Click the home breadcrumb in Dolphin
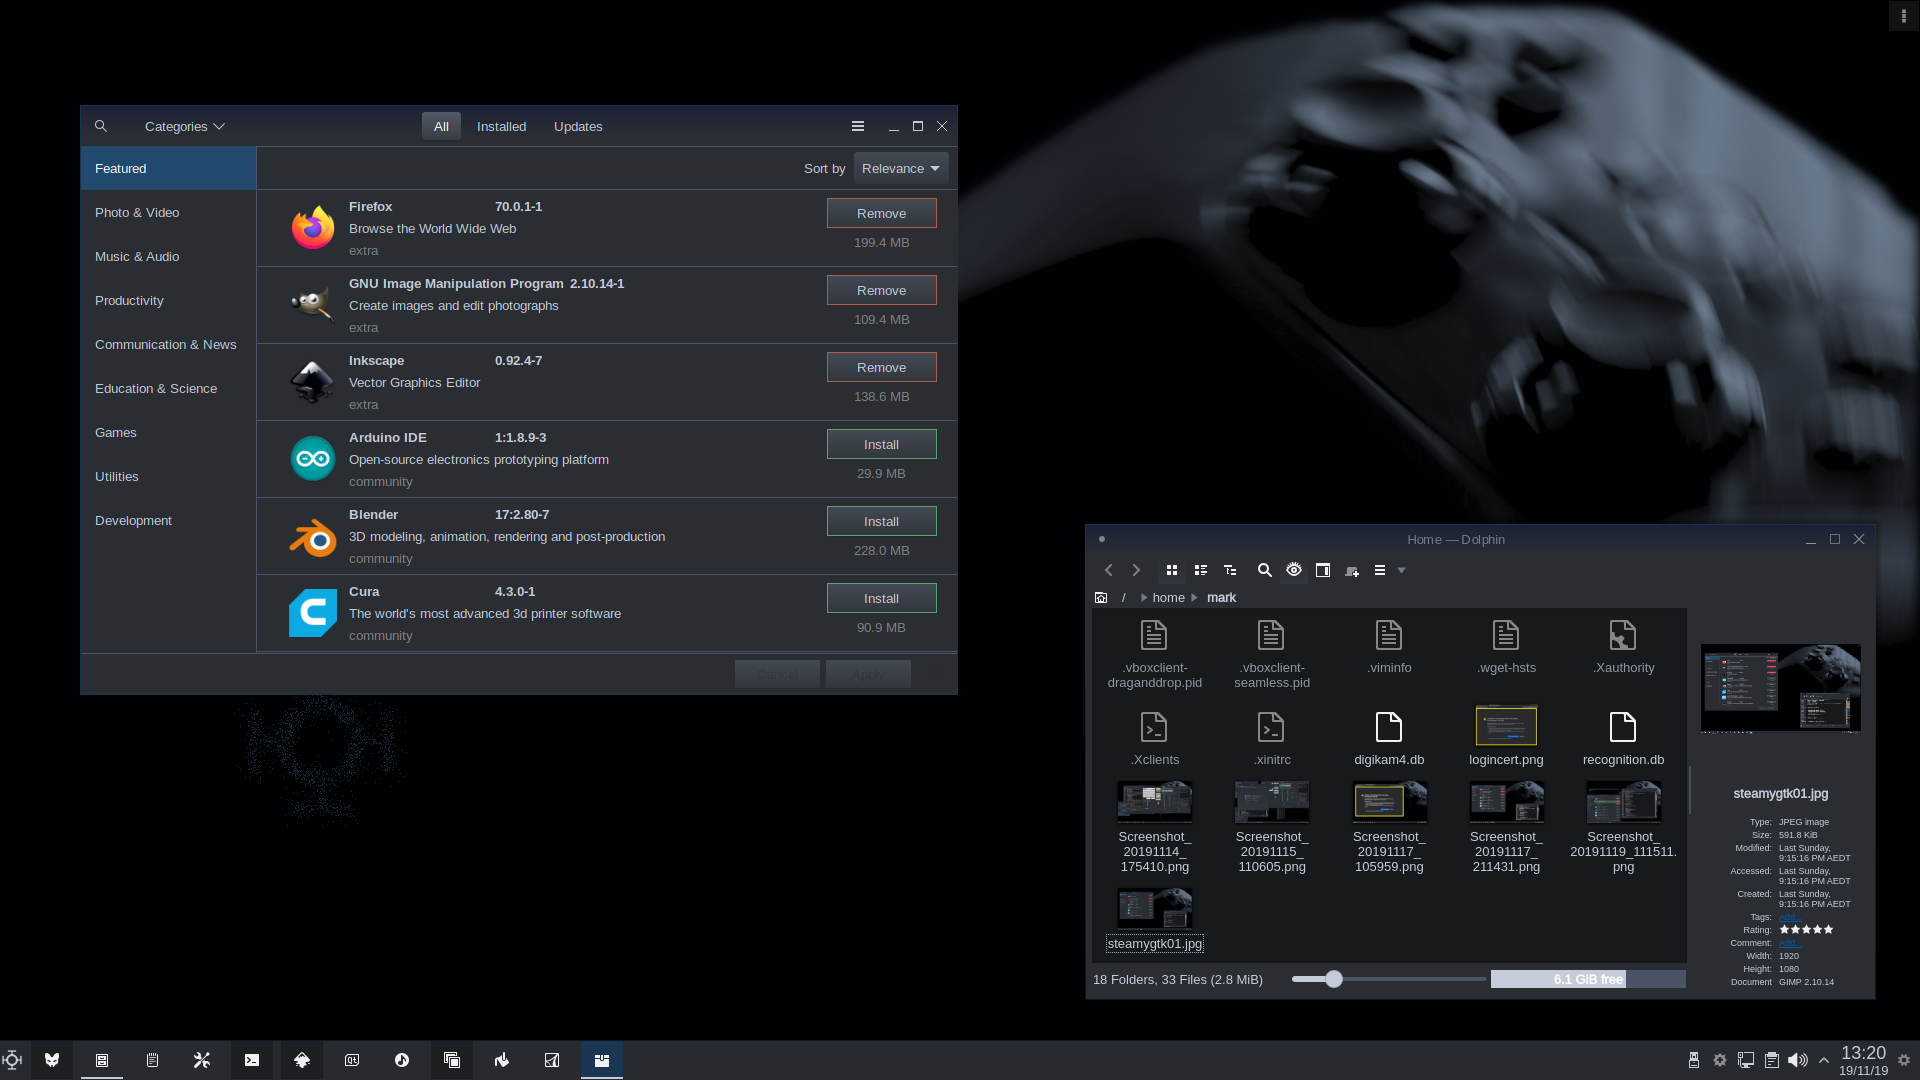1920x1080 pixels. [1168, 597]
